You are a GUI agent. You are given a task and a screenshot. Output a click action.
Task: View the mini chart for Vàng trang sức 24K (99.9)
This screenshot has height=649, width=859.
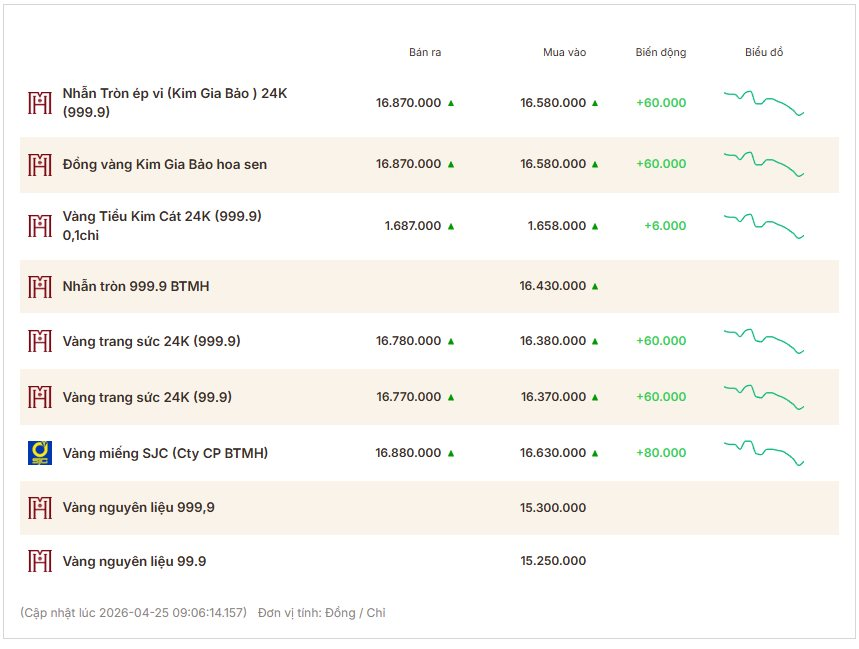click(764, 397)
